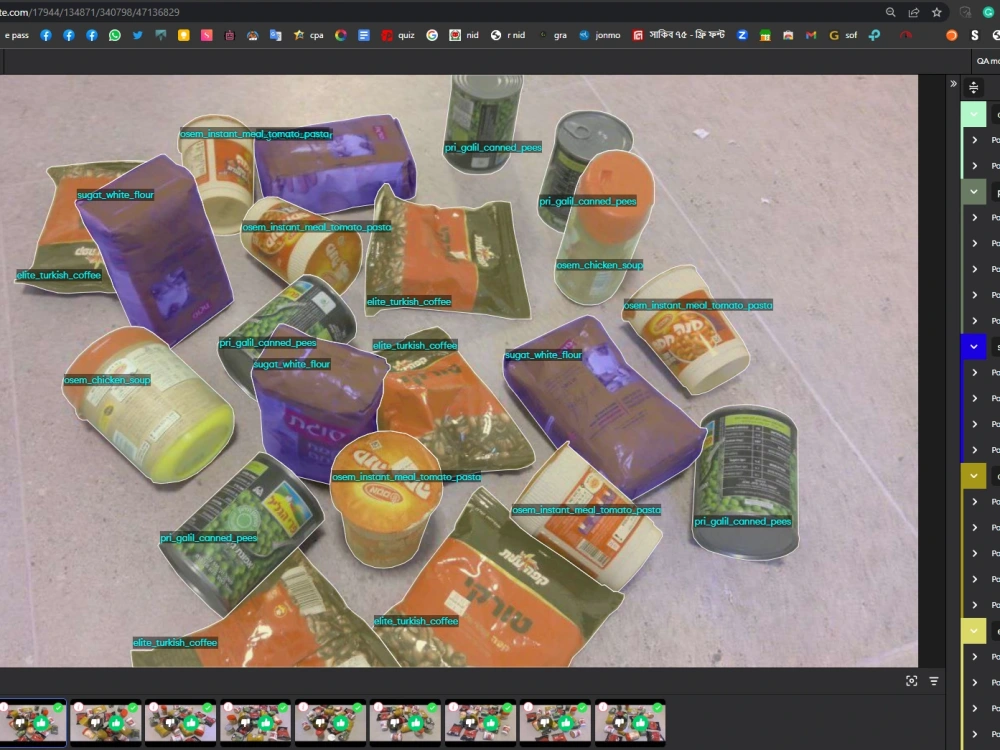Collapse the blue highlighted annotation group
The image size is (1000, 750).
pos(974,347)
